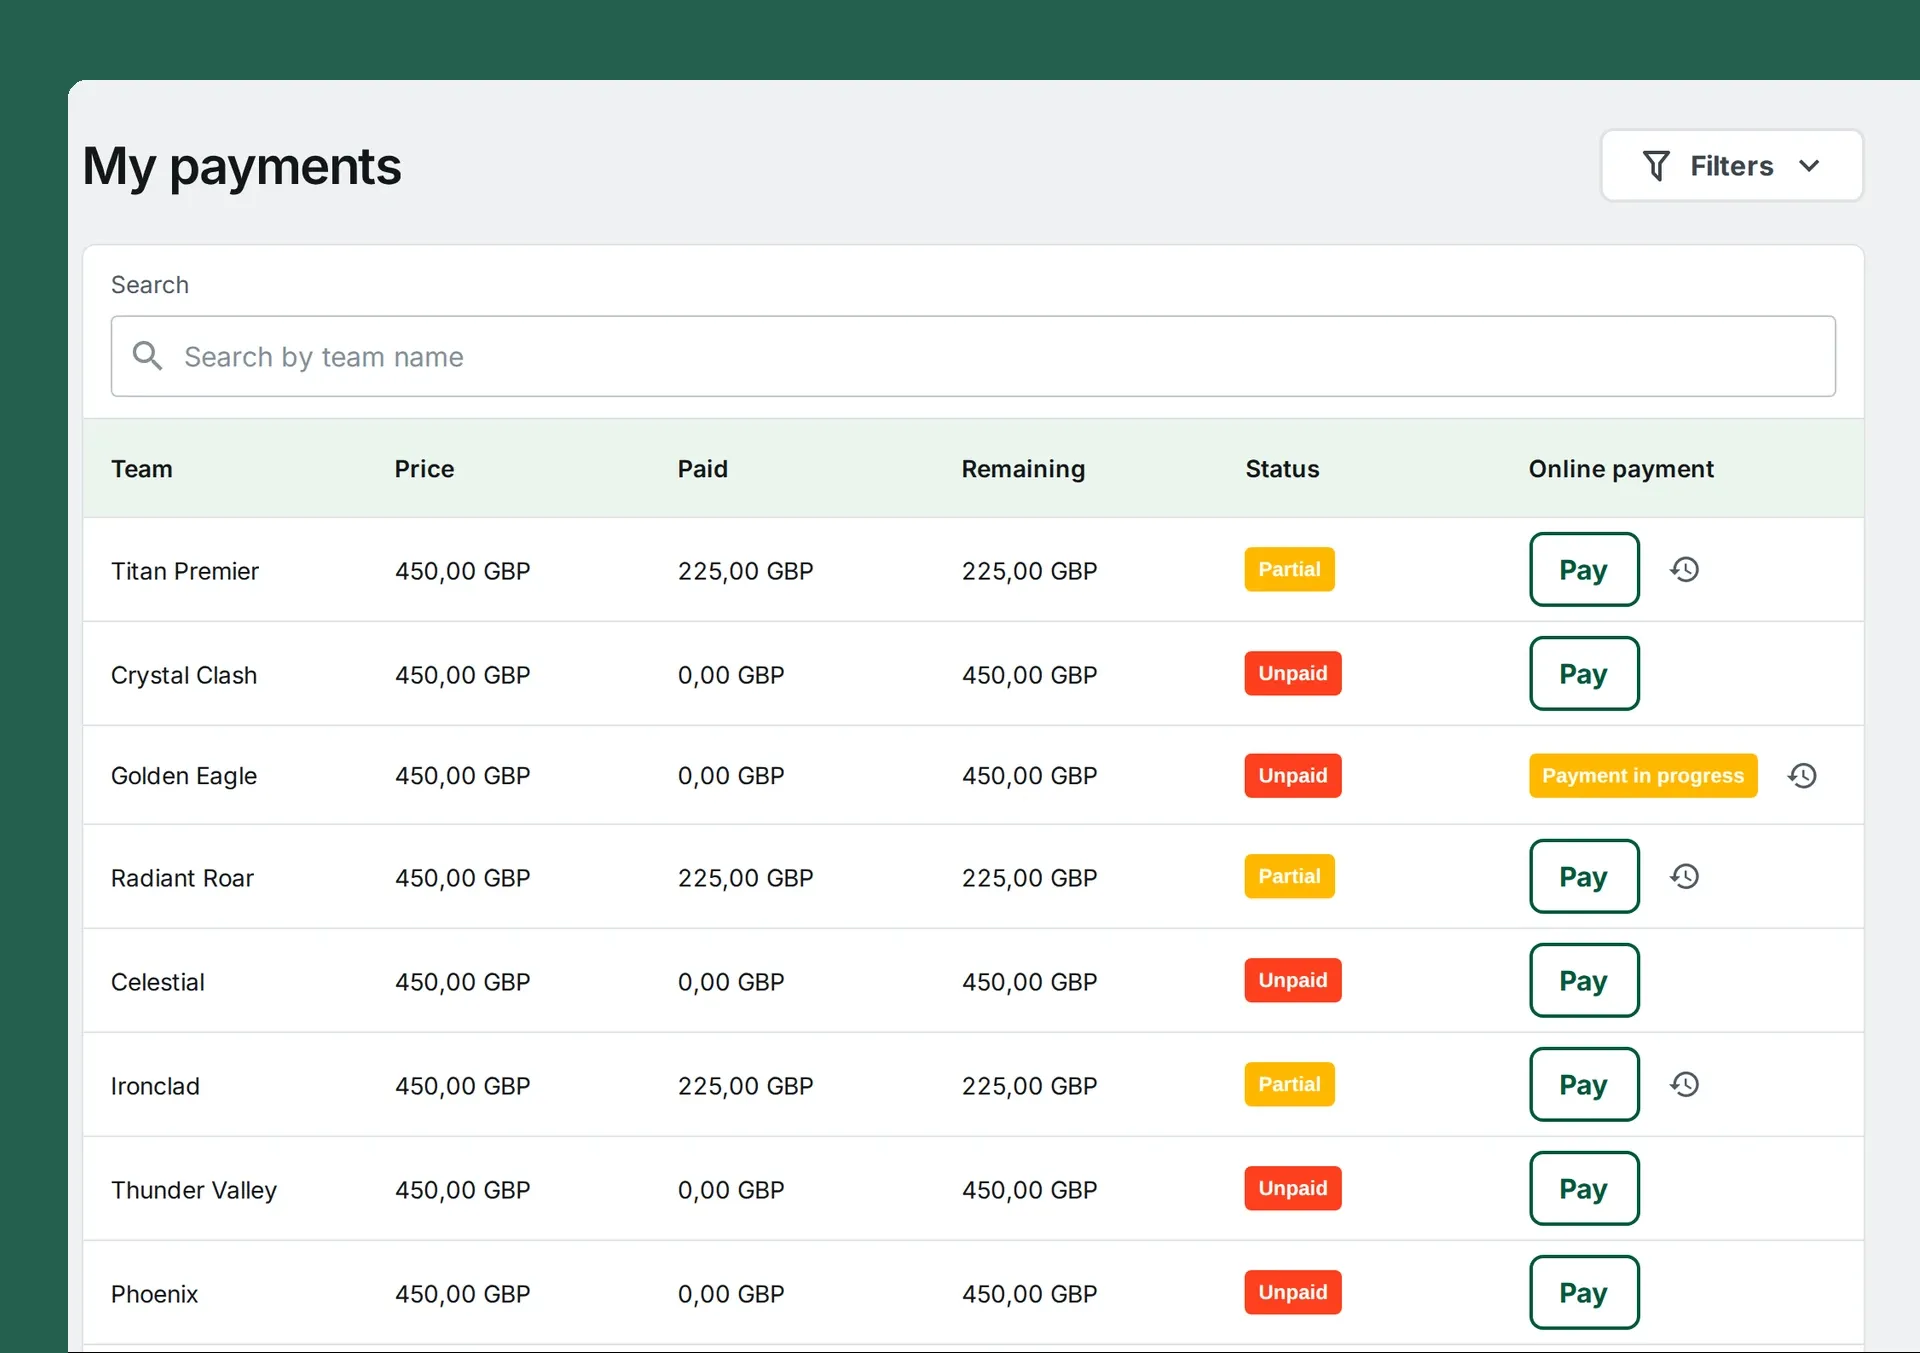Open payment history for Titan Premier
Image resolution: width=1920 pixels, height=1353 pixels.
tap(1685, 570)
